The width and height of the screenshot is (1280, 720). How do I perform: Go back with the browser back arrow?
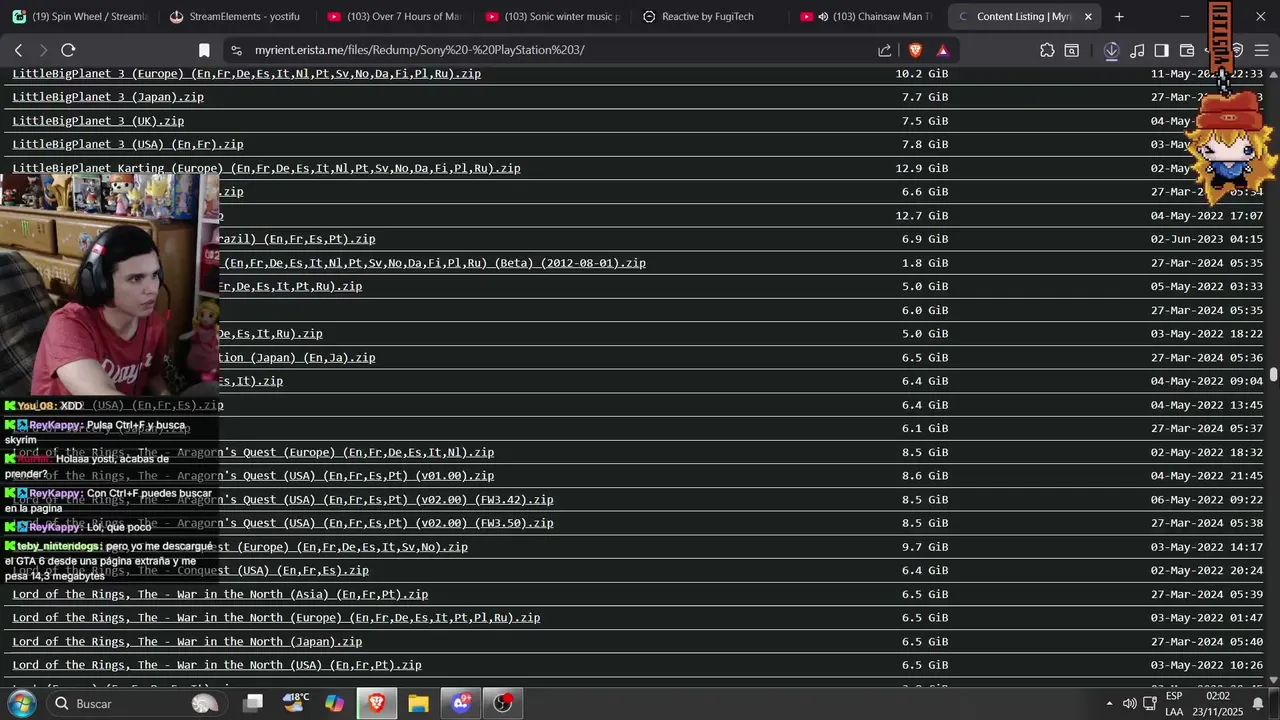point(18,50)
